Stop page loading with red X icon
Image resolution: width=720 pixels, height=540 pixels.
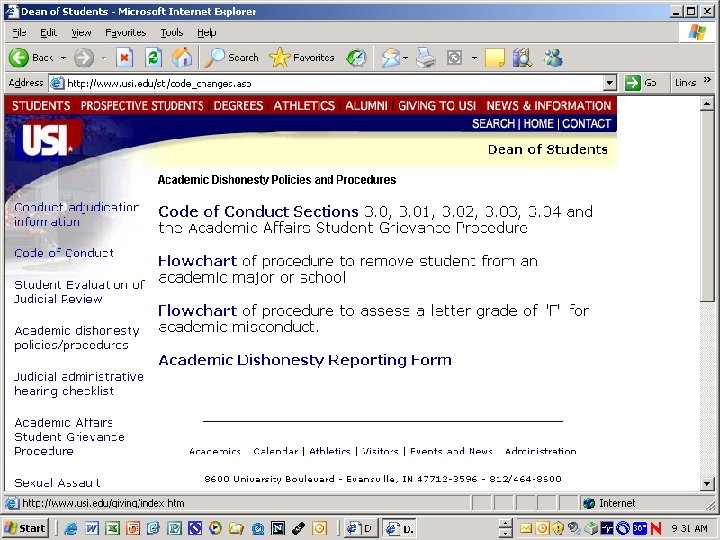tap(124, 58)
